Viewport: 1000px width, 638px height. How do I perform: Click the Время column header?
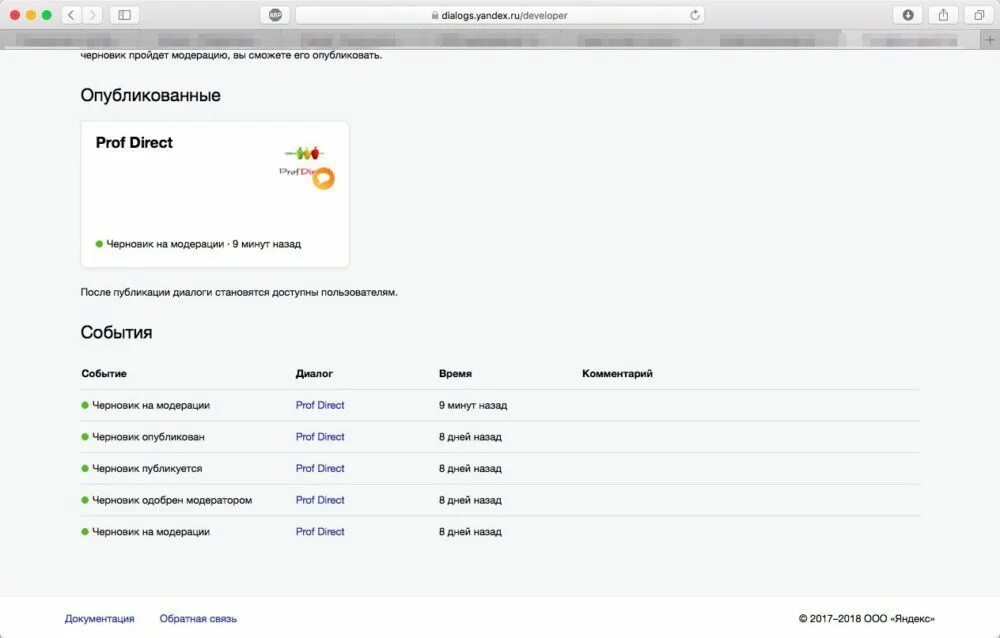455,373
